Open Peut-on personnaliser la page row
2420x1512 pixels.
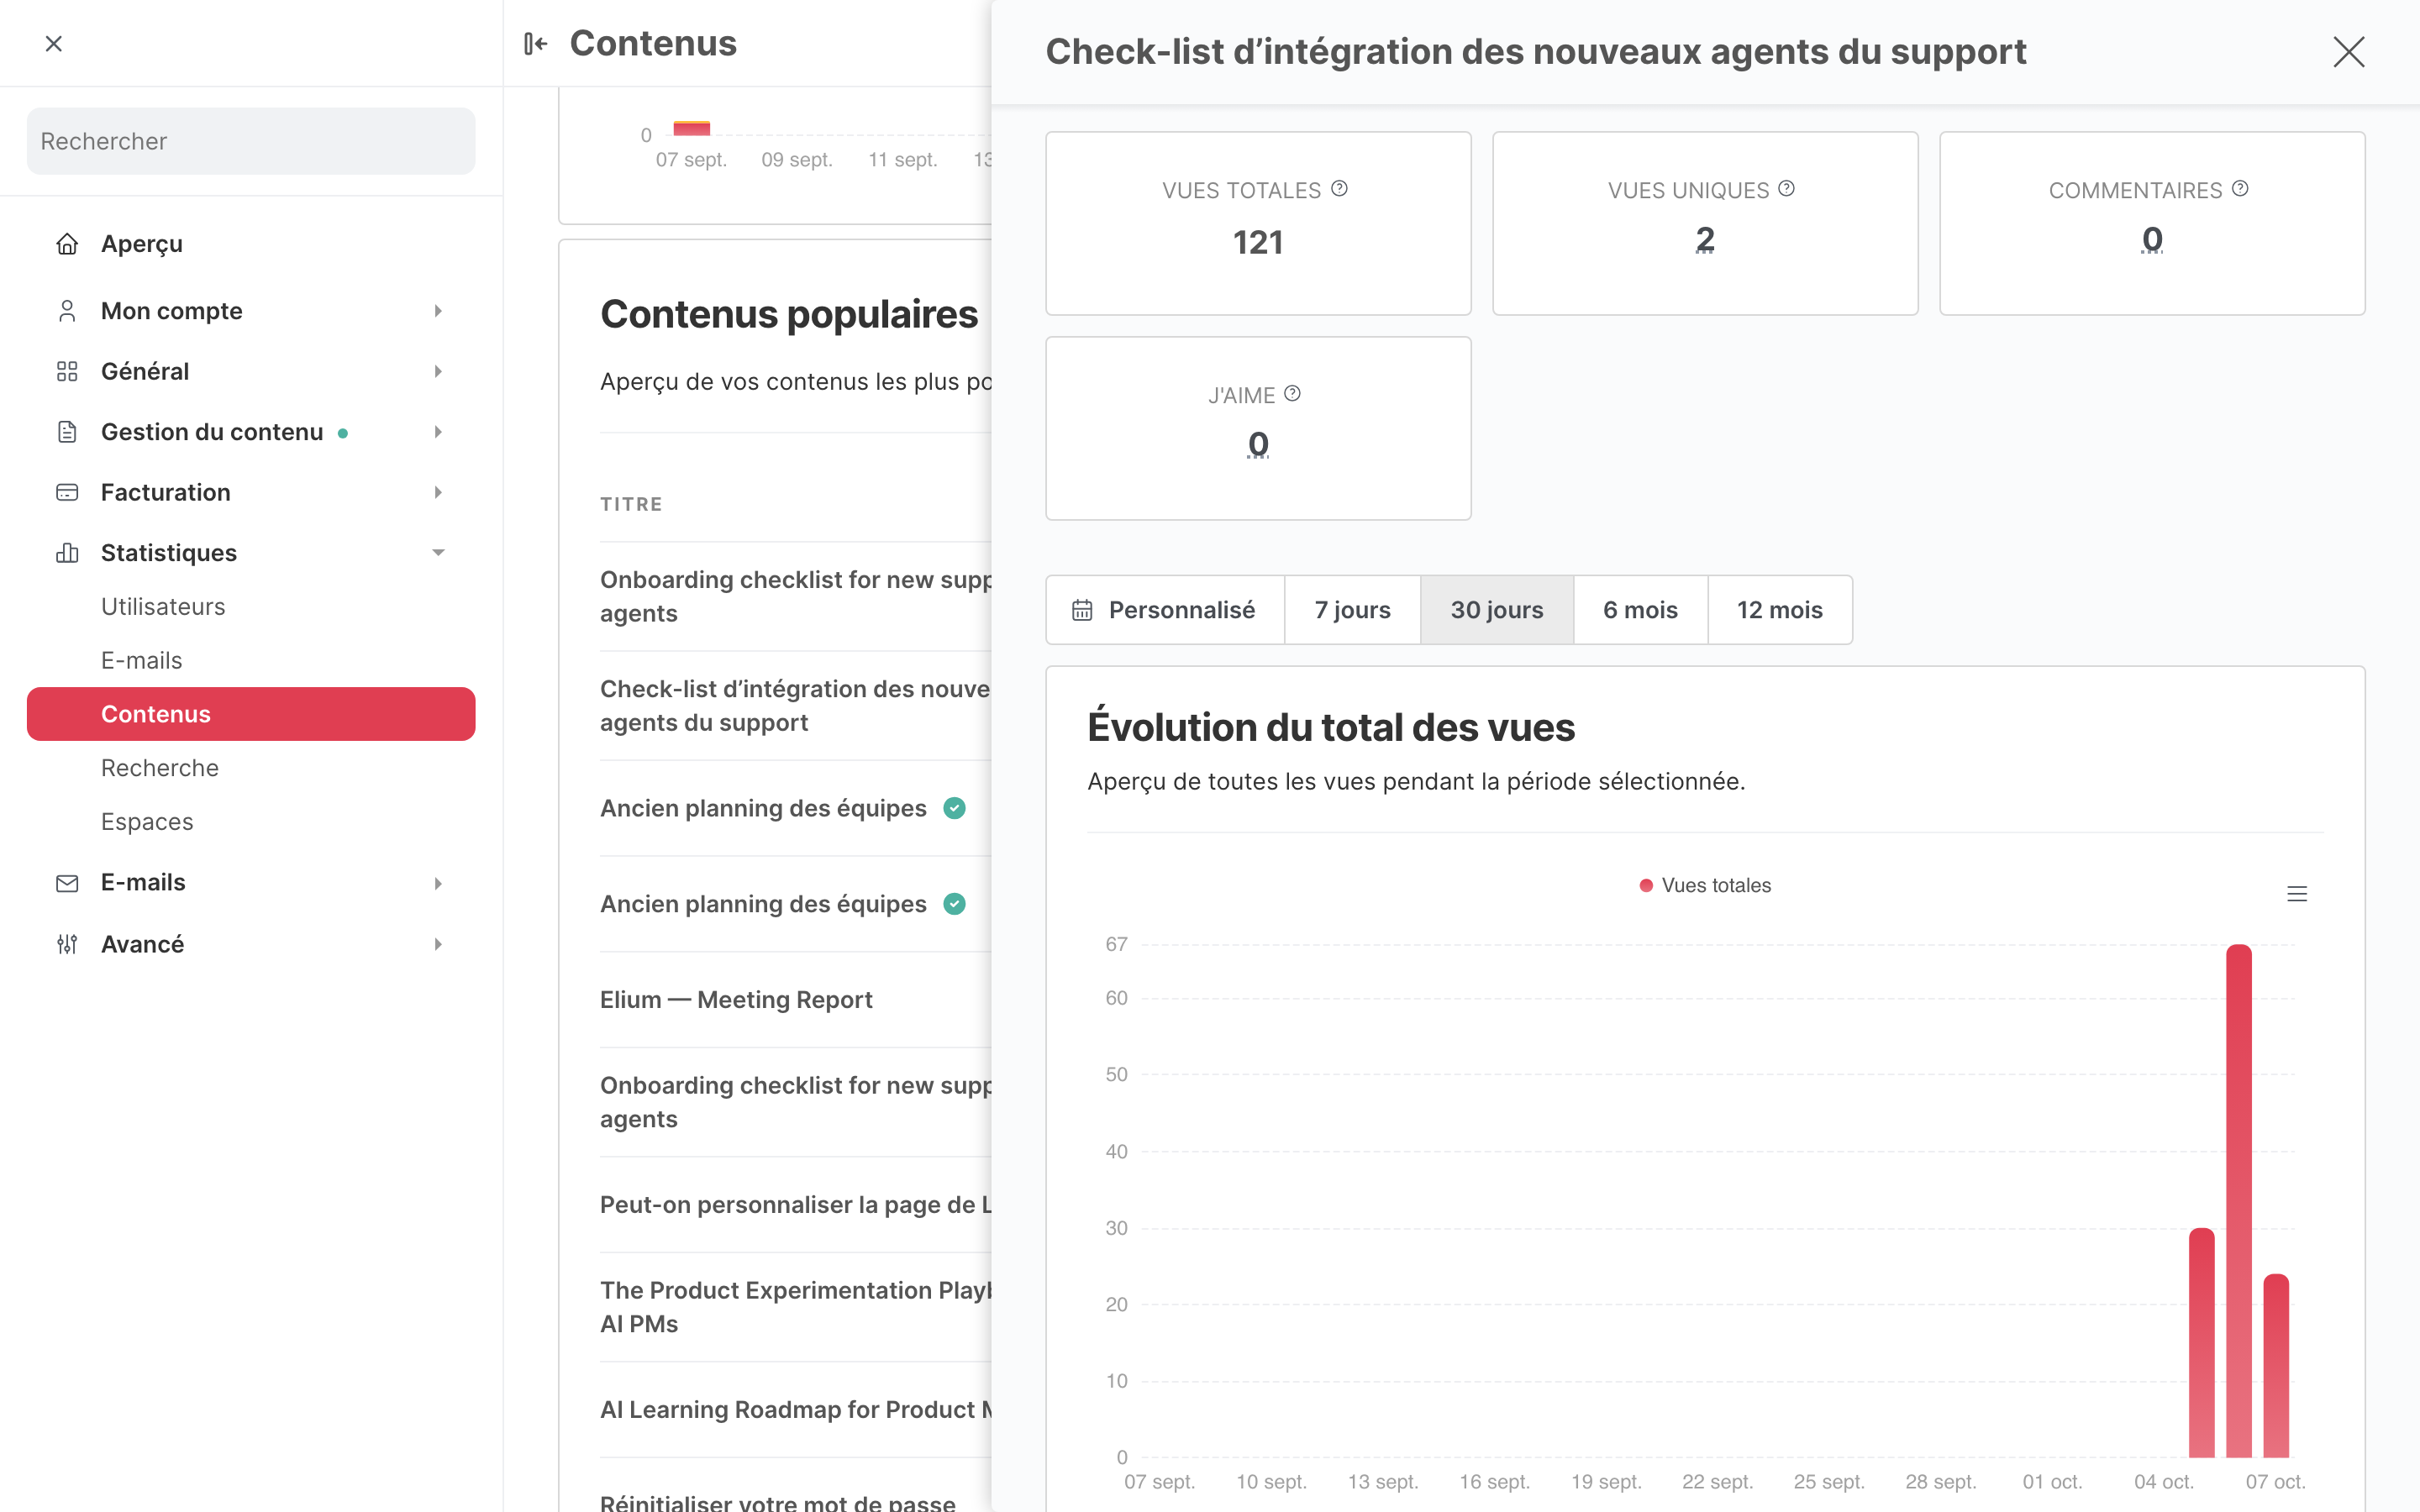click(796, 1205)
